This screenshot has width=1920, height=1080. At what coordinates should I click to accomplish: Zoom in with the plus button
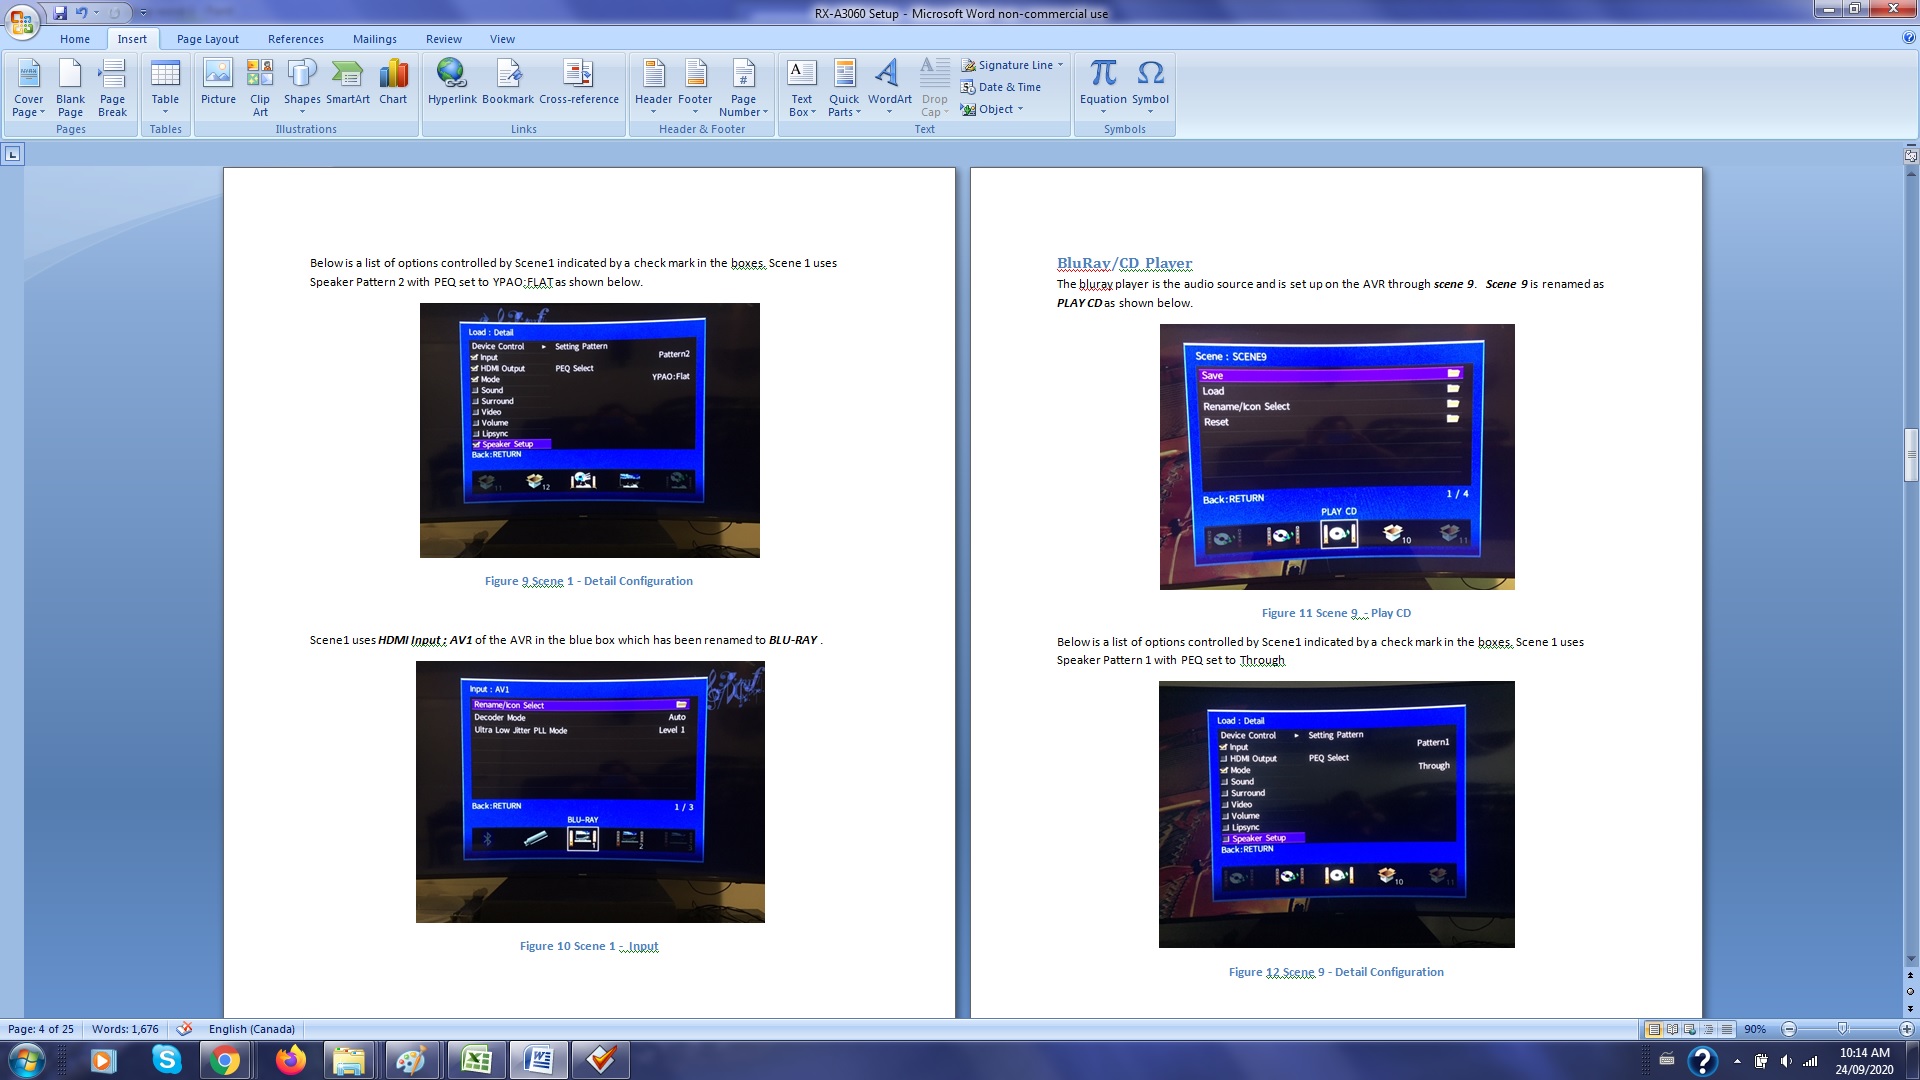(1906, 1029)
